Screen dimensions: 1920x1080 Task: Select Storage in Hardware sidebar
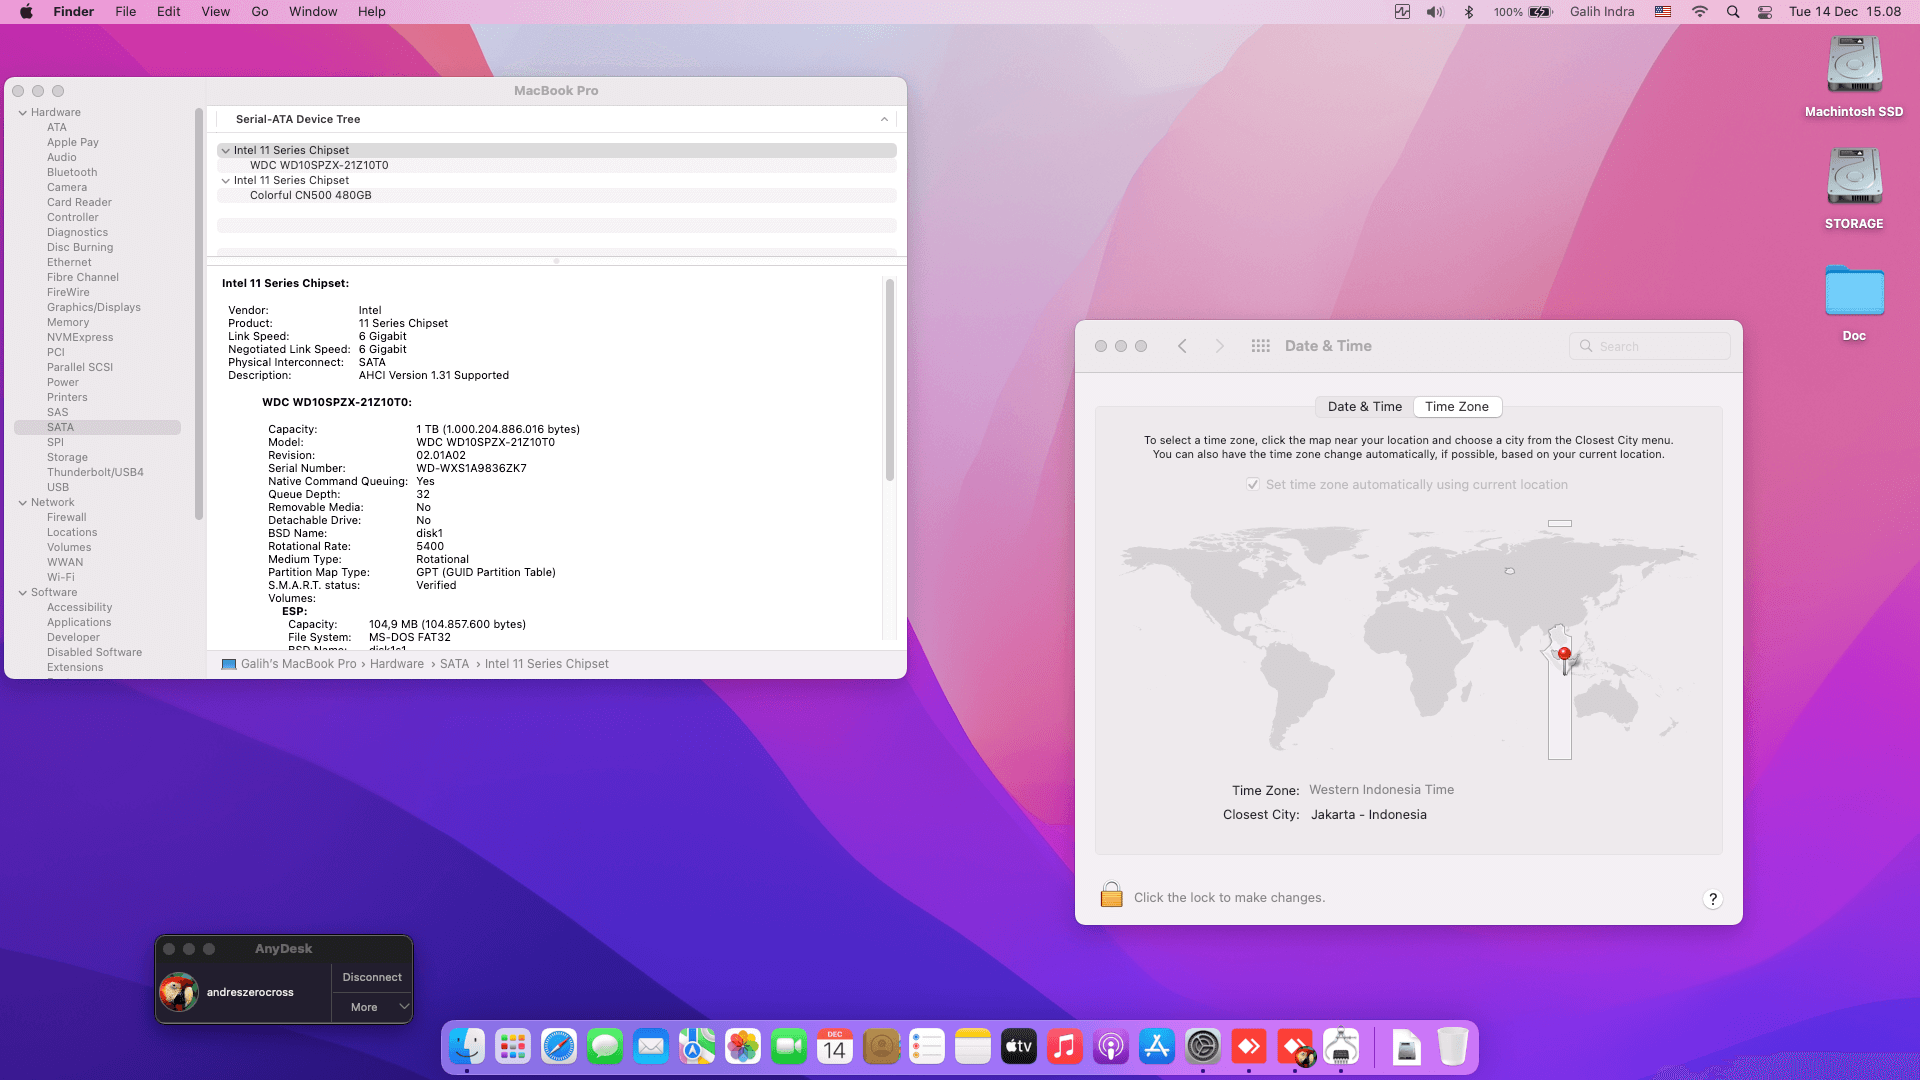coord(67,458)
